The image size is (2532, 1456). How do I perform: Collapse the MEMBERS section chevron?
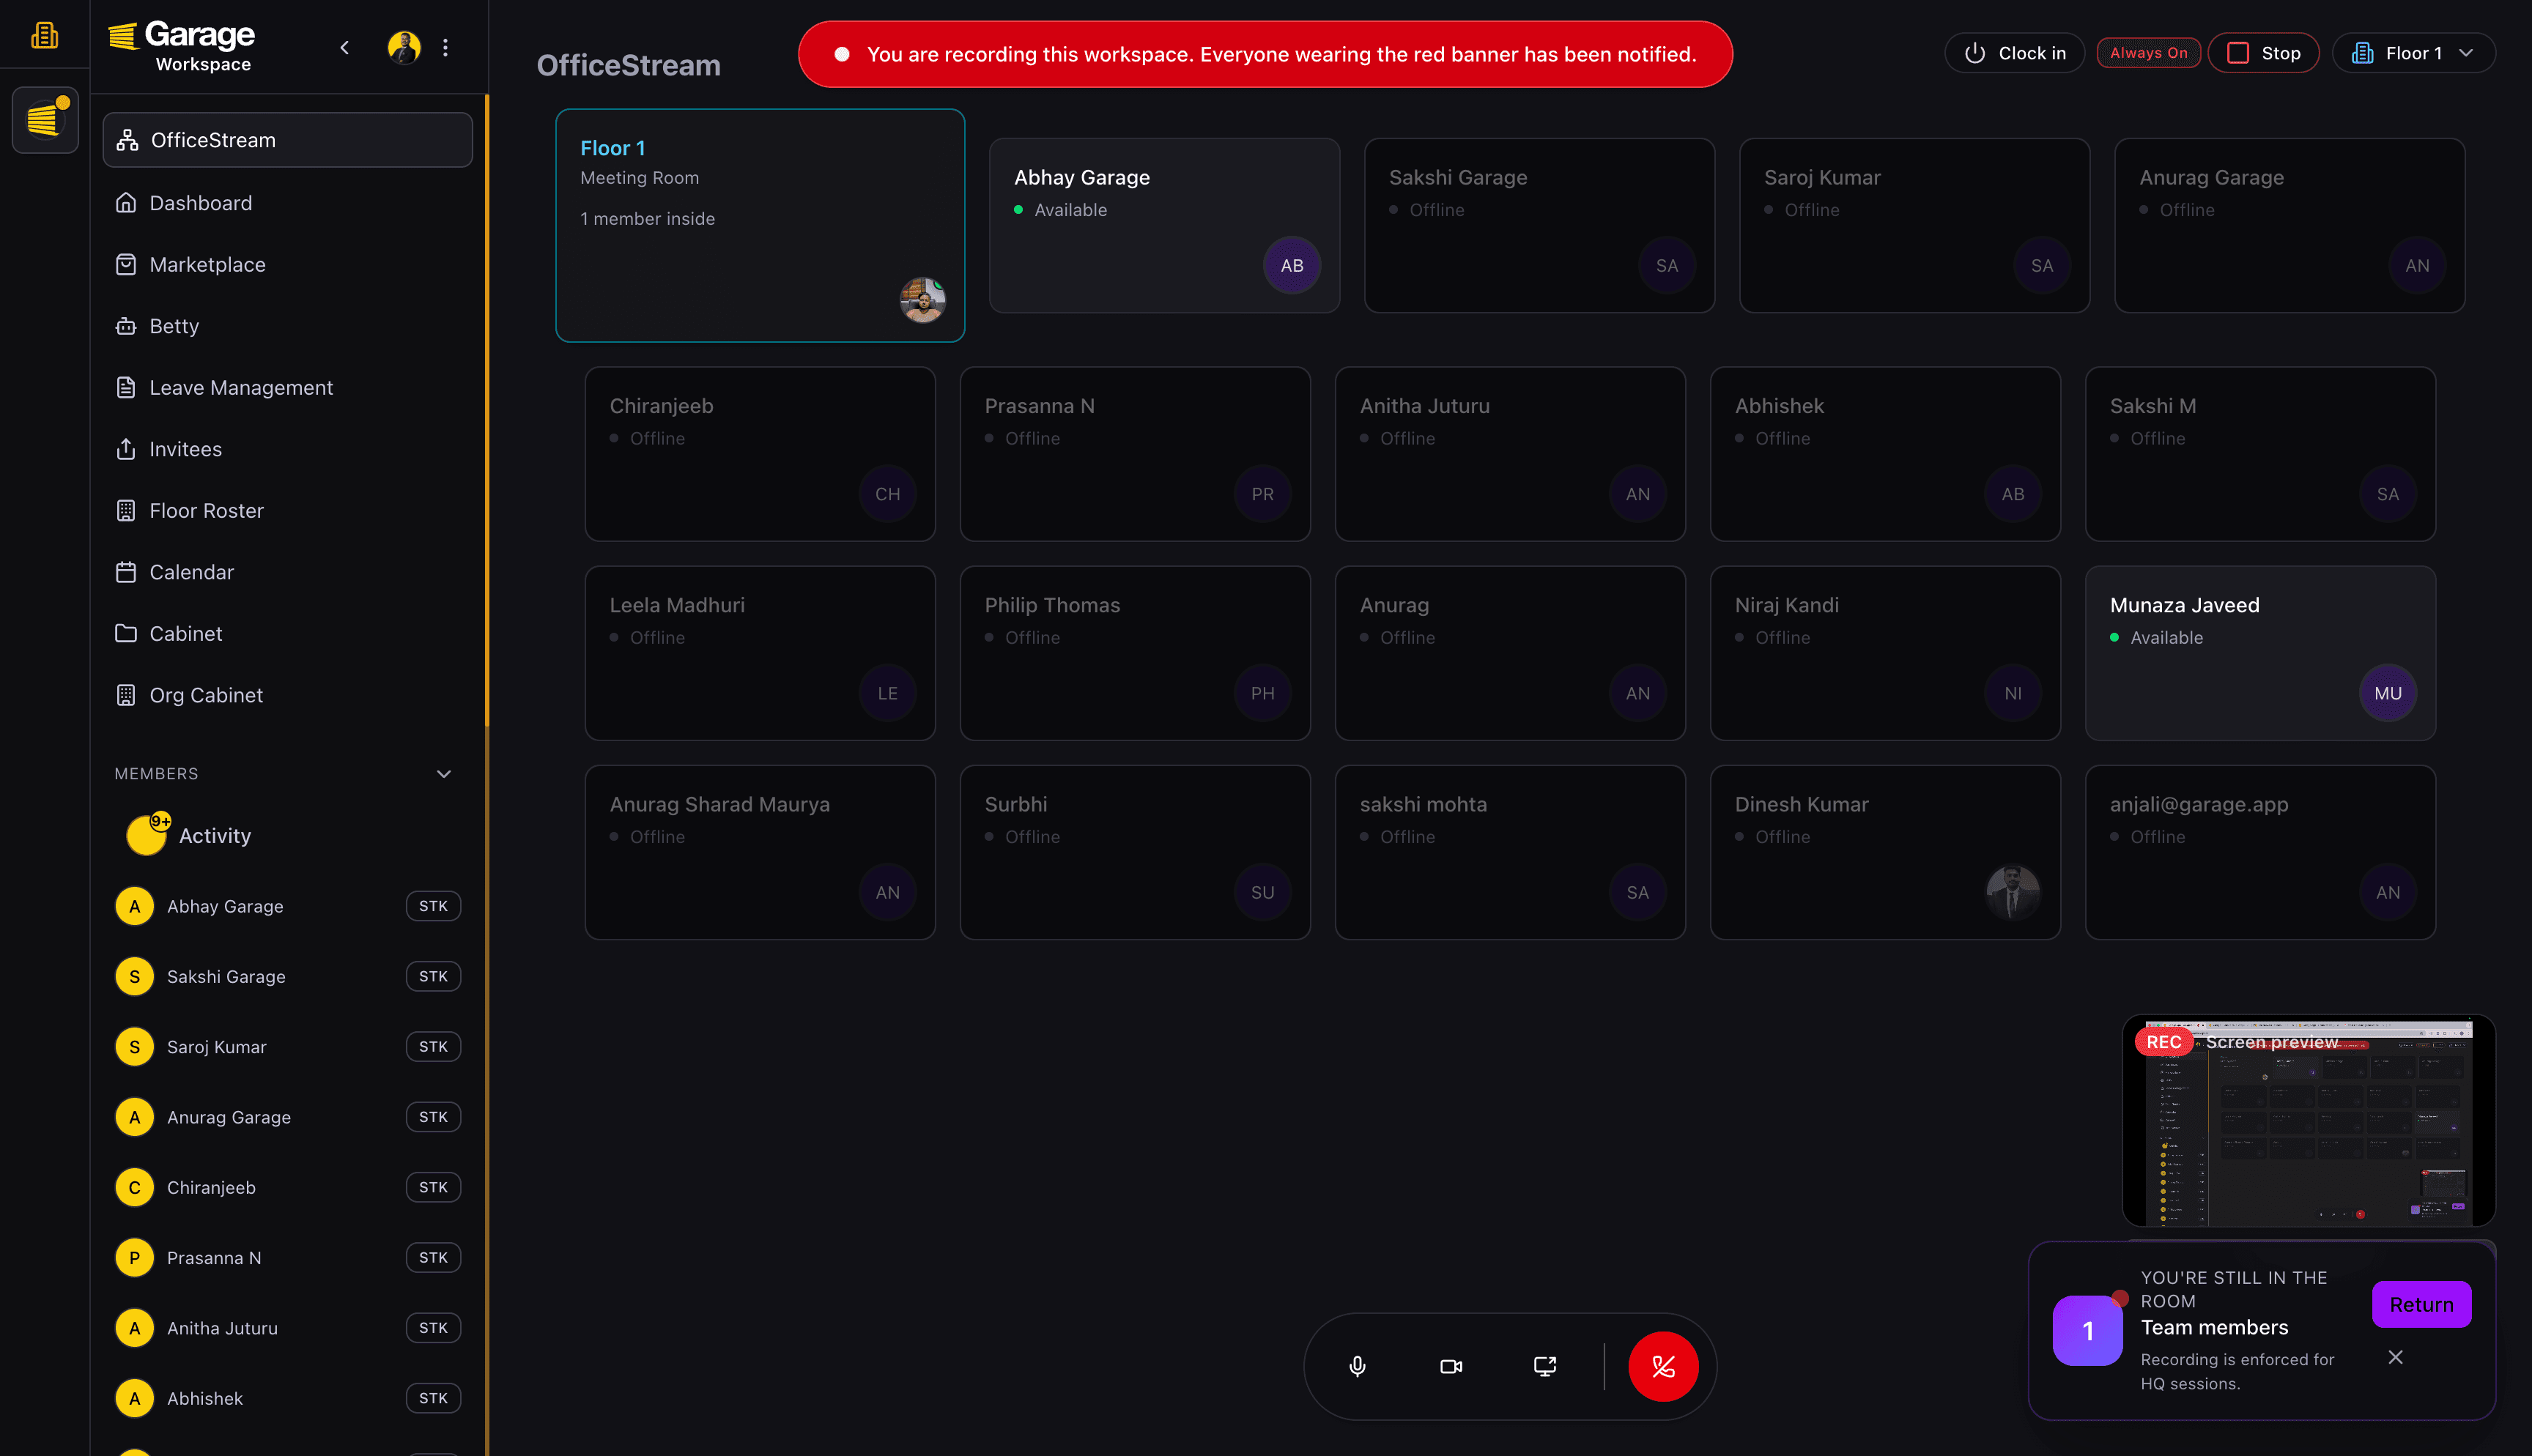pyautogui.click(x=444, y=774)
